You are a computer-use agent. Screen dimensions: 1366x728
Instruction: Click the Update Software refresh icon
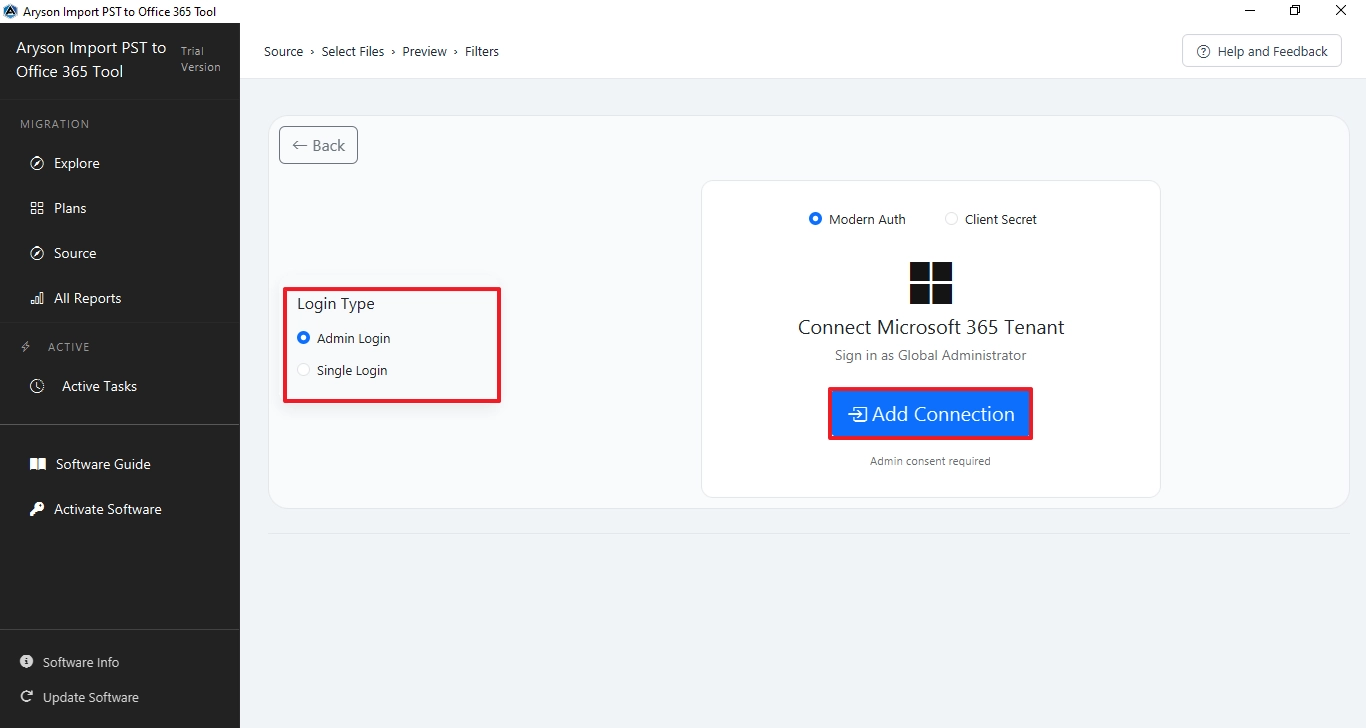click(x=26, y=697)
